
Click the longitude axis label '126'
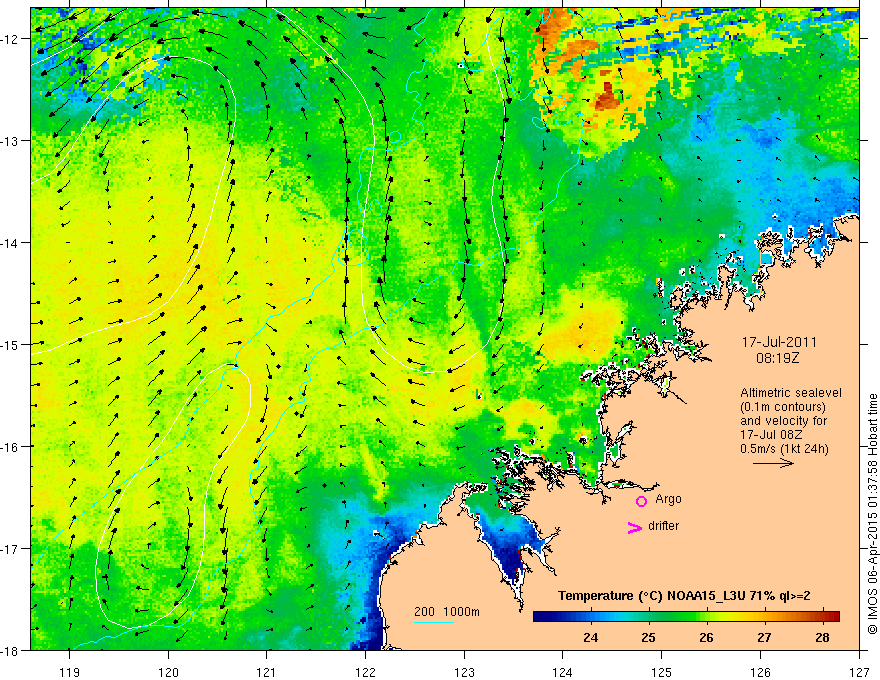point(760,672)
